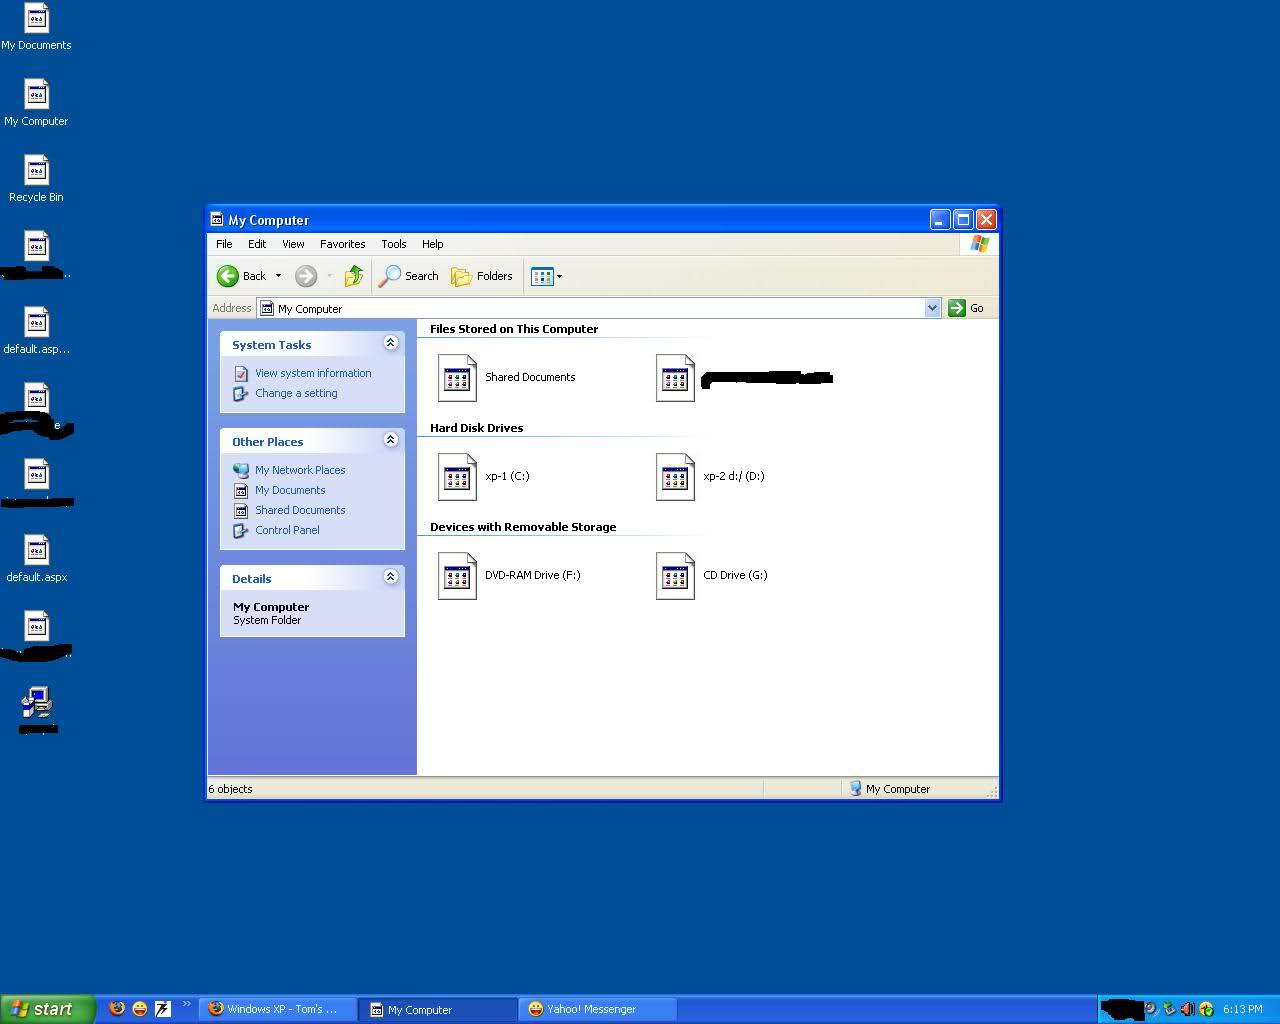Viewport: 1280px width, 1024px height.
Task: Click the Forward arrow toolbar icon
Action: tap(306, 276)
